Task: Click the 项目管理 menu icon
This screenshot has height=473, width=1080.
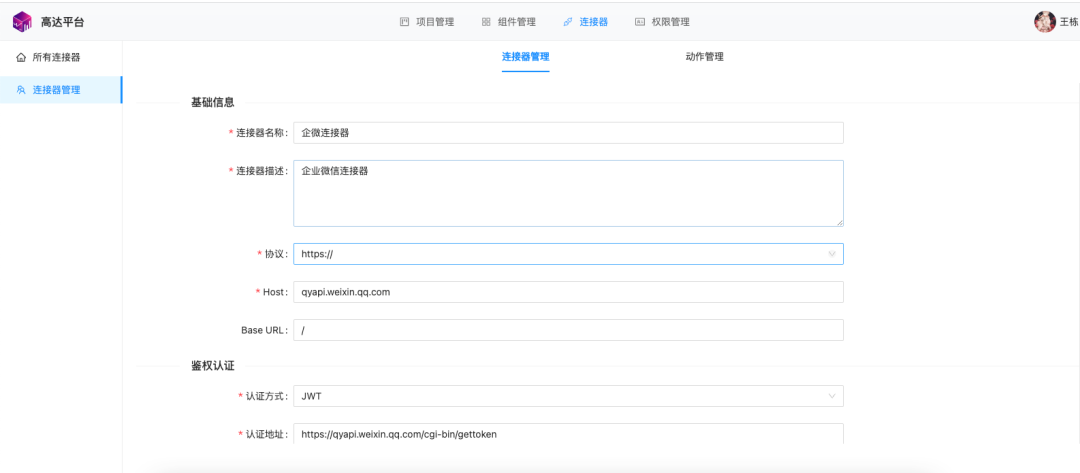Action: [x=405, y=22]
